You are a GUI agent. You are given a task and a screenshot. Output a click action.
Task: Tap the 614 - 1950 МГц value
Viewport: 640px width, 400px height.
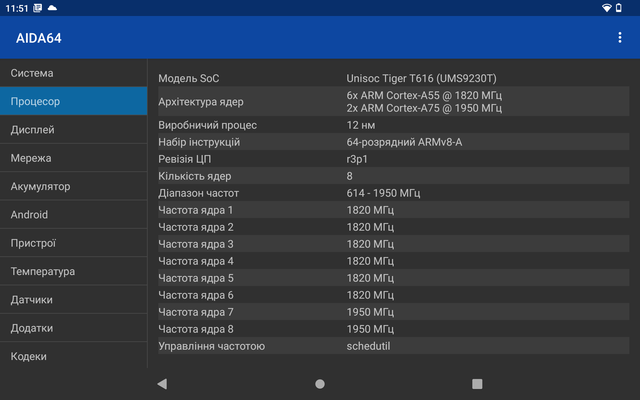[x=383, y=193]
